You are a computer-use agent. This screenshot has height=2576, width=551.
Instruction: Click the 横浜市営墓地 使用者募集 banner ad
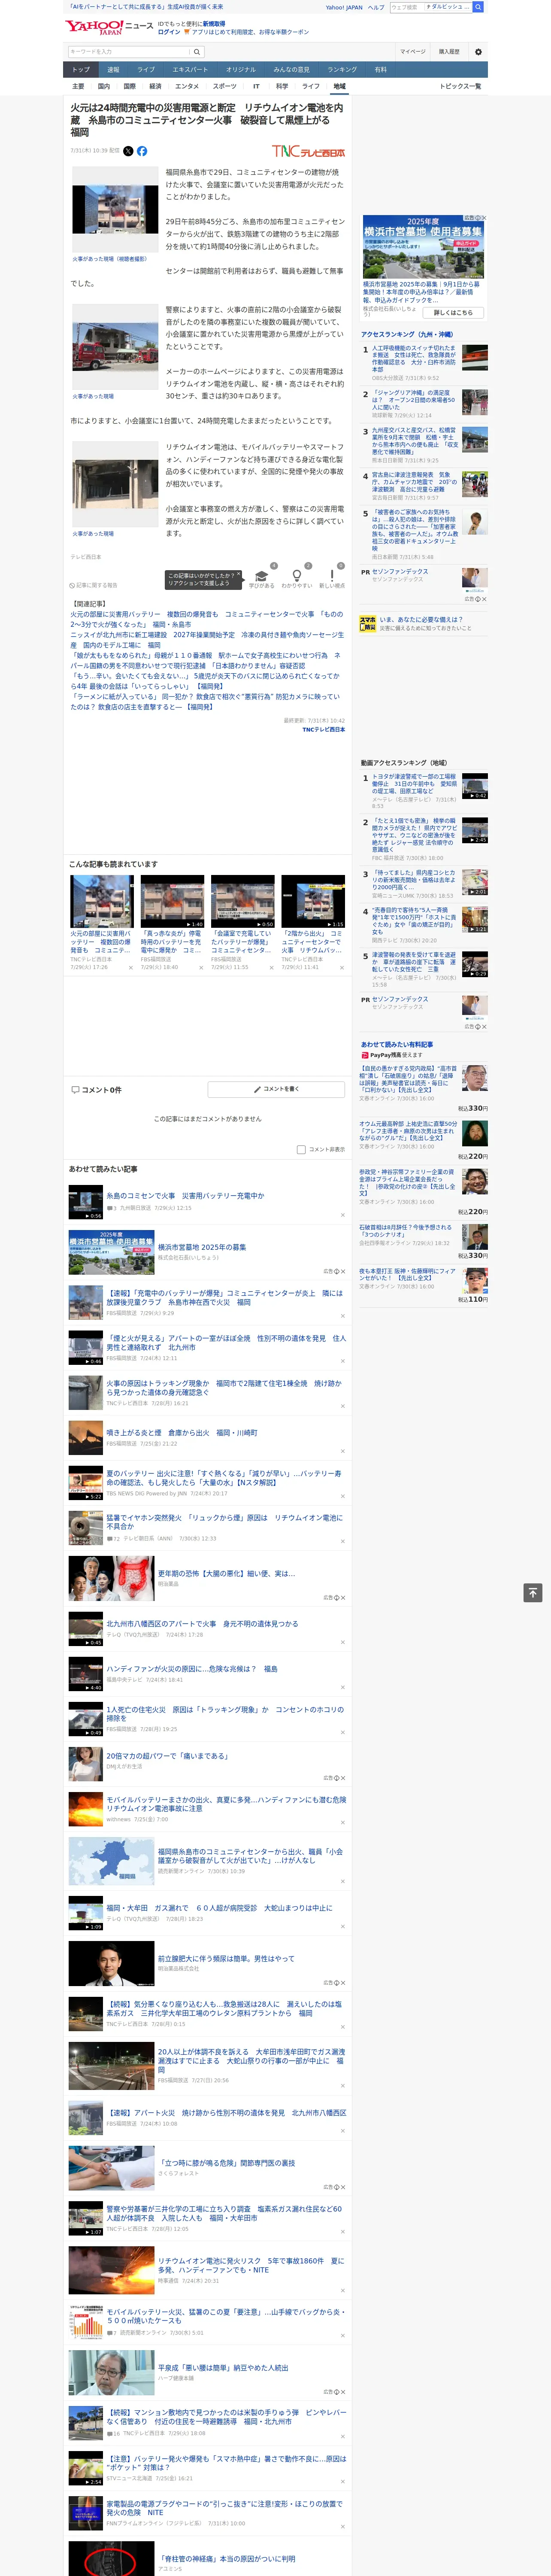click(x=424, y=246)
